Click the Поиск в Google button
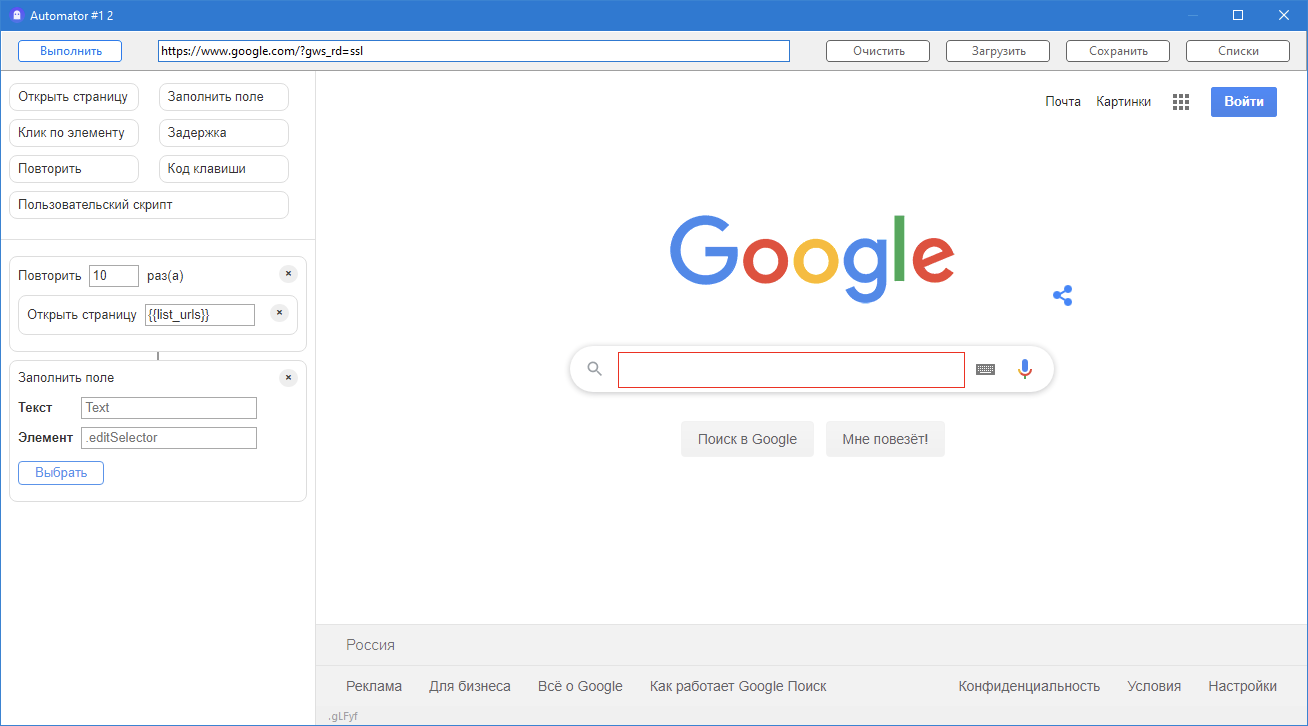Viewport: 1308px width, 726px height. pos(747,439)
